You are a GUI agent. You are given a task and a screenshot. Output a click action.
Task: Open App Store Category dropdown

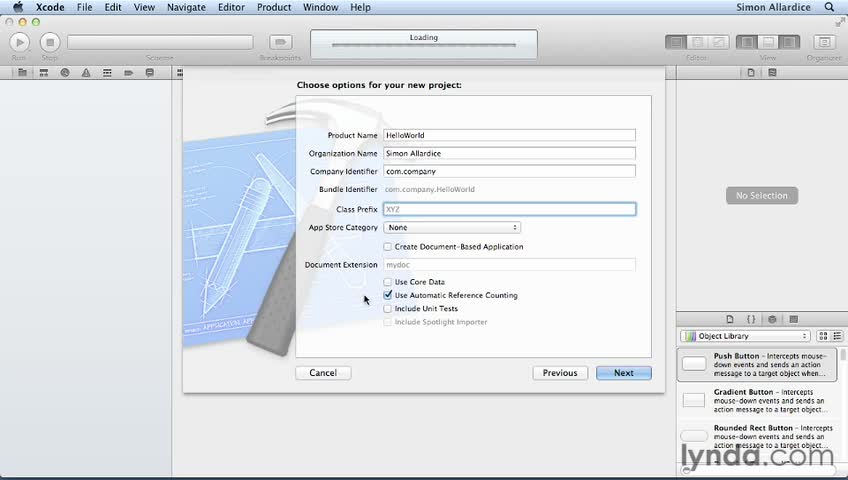452,228
